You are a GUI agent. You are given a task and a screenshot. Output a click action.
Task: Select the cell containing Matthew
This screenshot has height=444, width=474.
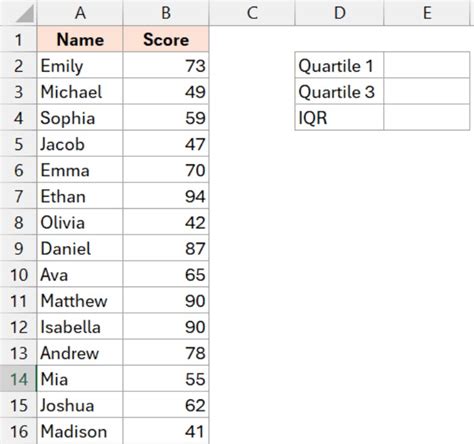(x=80, y=300)
